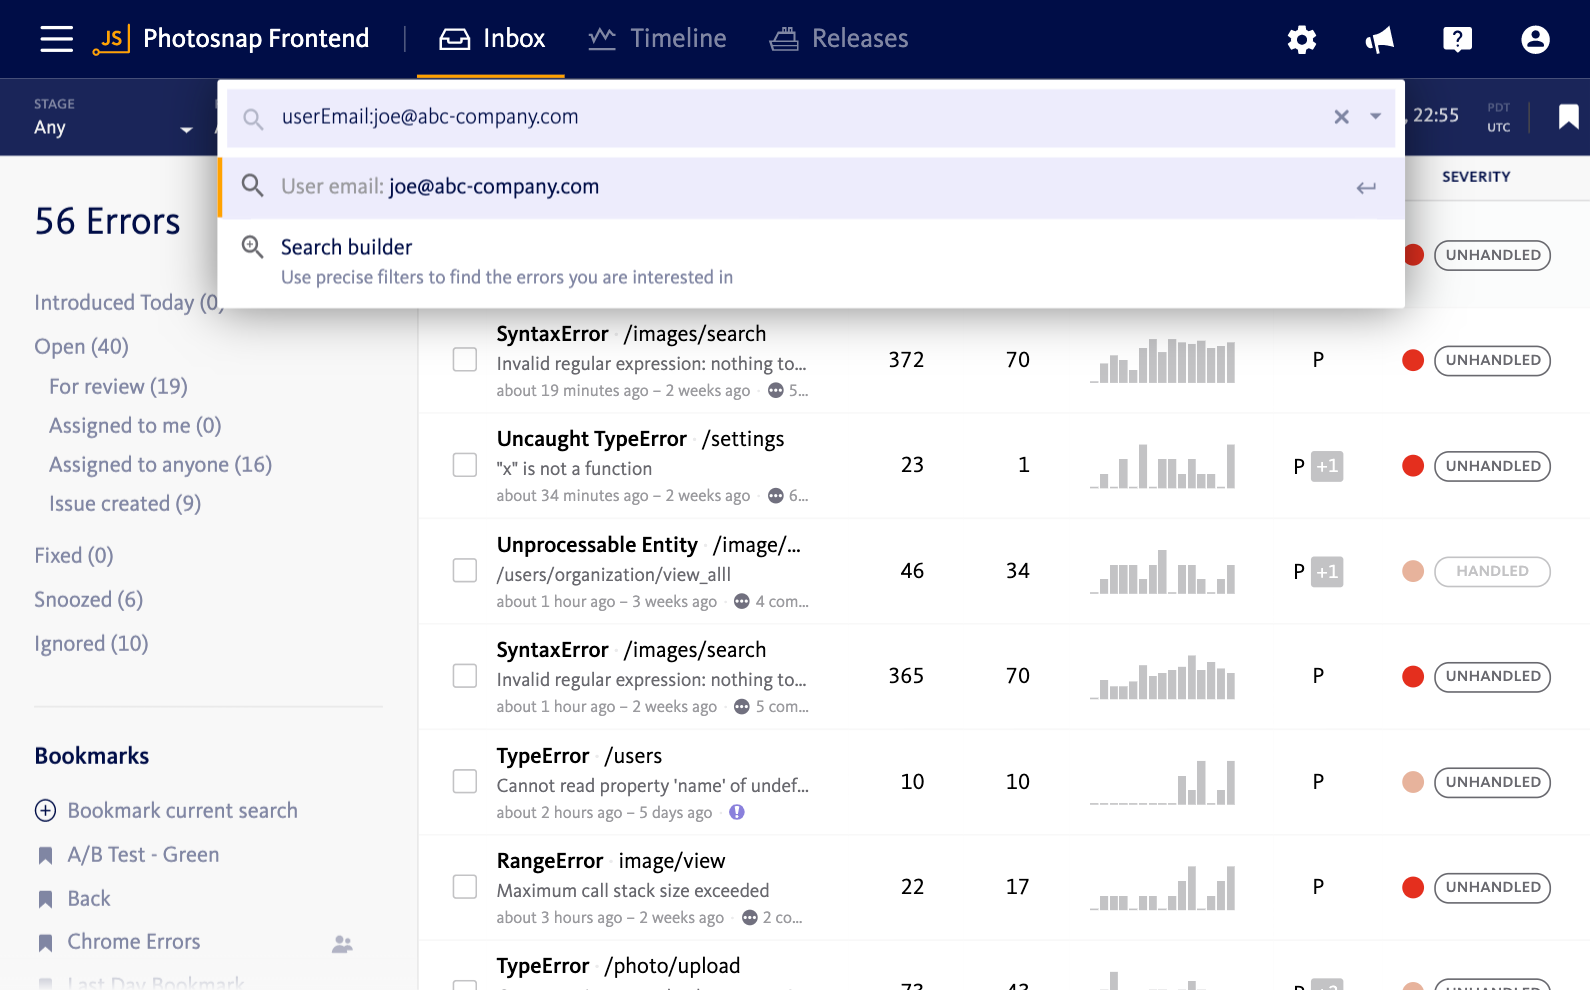This screenshot has height=990, width=1590.
Task: Filter by Issue created (9)
Action: click(125, 504)
